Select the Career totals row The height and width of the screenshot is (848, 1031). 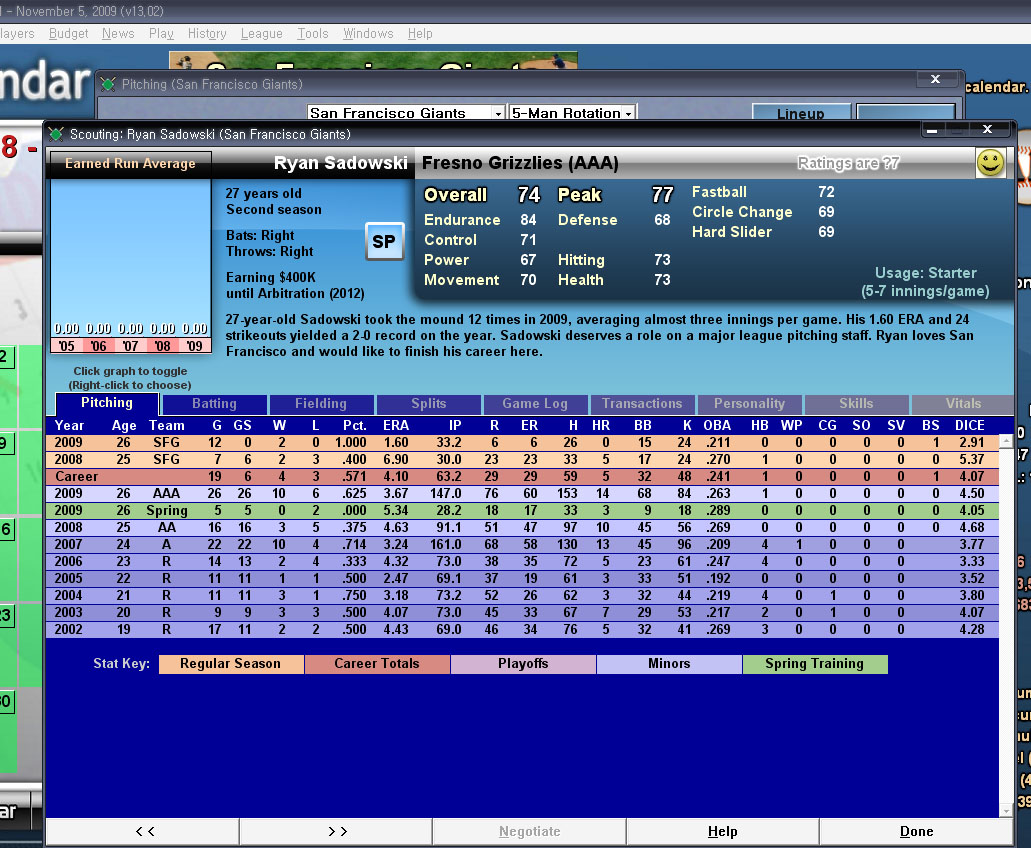522,477
